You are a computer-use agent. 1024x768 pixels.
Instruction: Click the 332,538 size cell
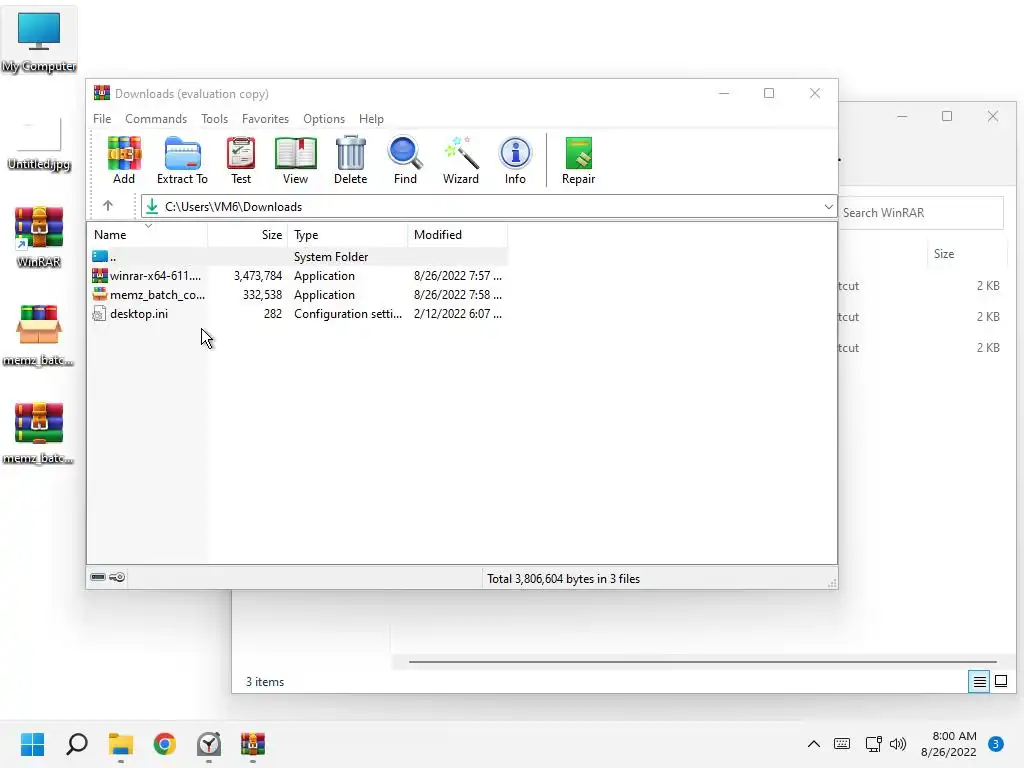click(262, 295)
